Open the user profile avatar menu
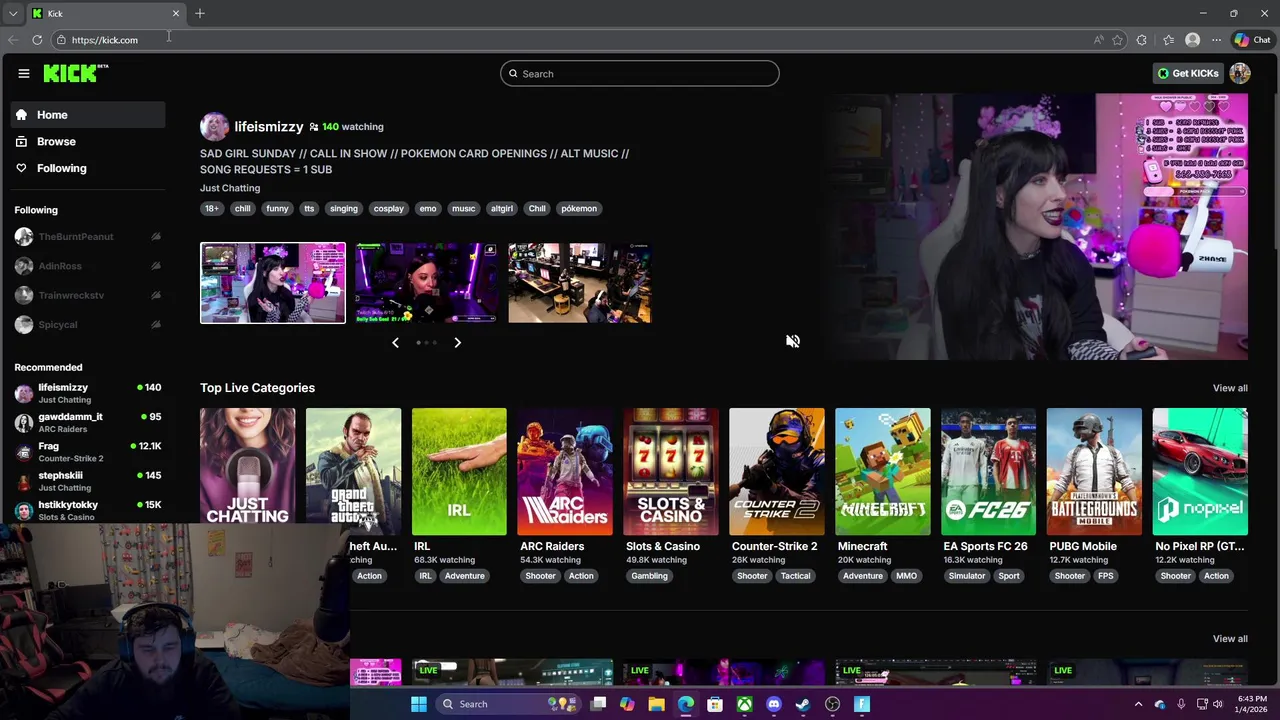The height and width of the screenshot is (720, 1280). (1240, 73)
